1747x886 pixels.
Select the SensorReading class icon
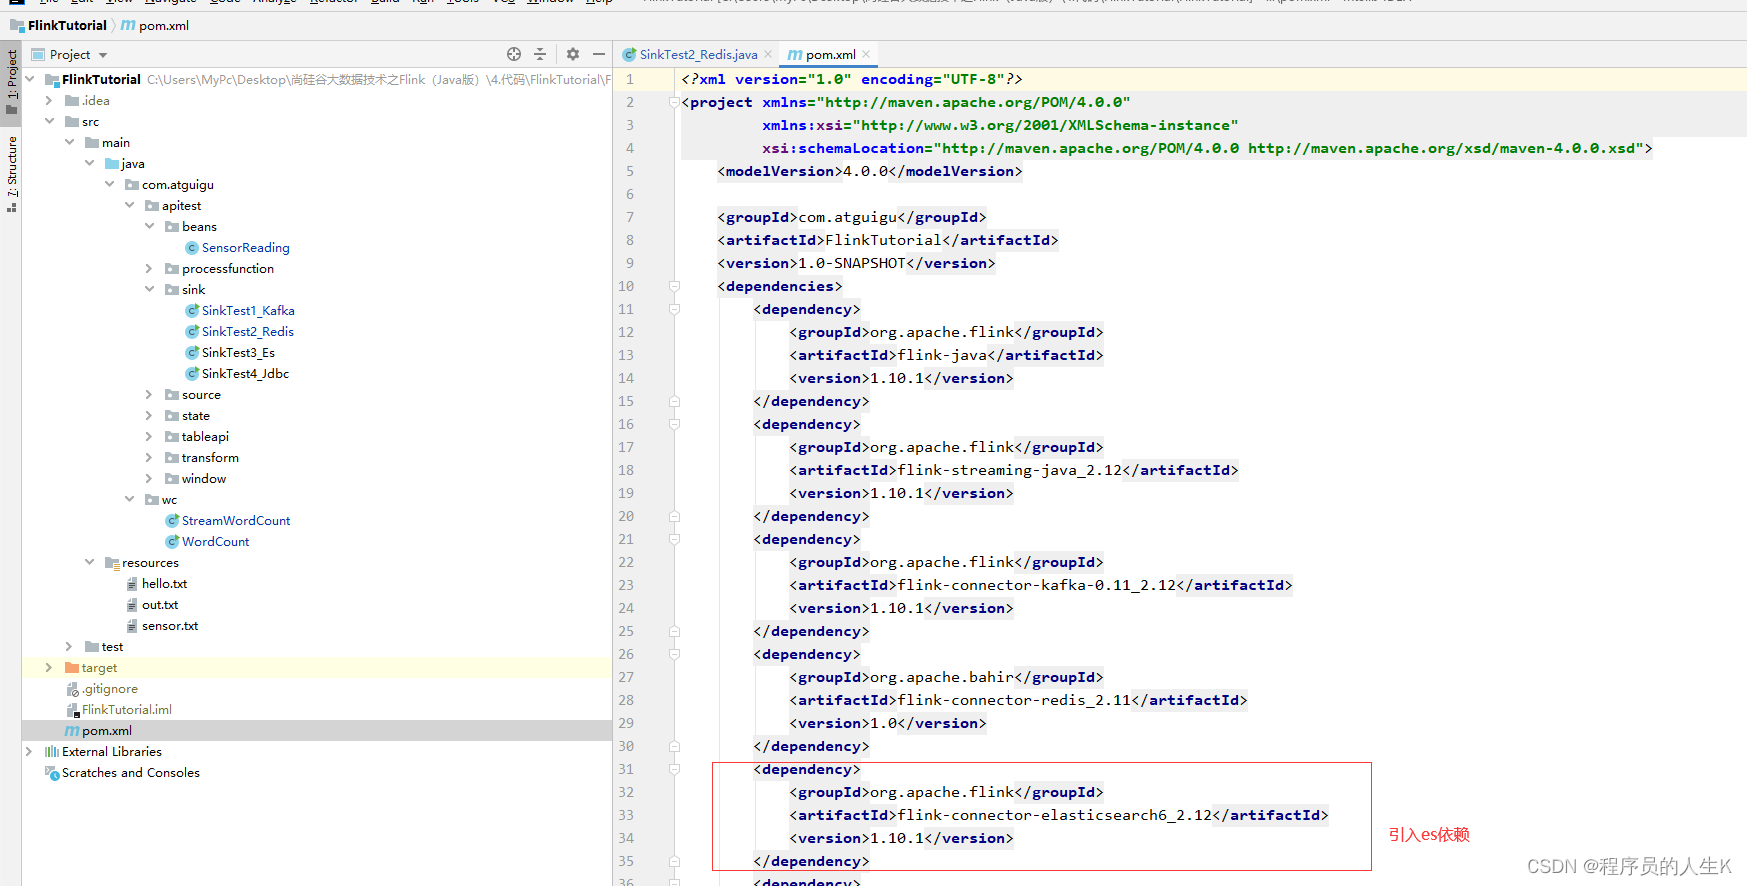[192, 248]
